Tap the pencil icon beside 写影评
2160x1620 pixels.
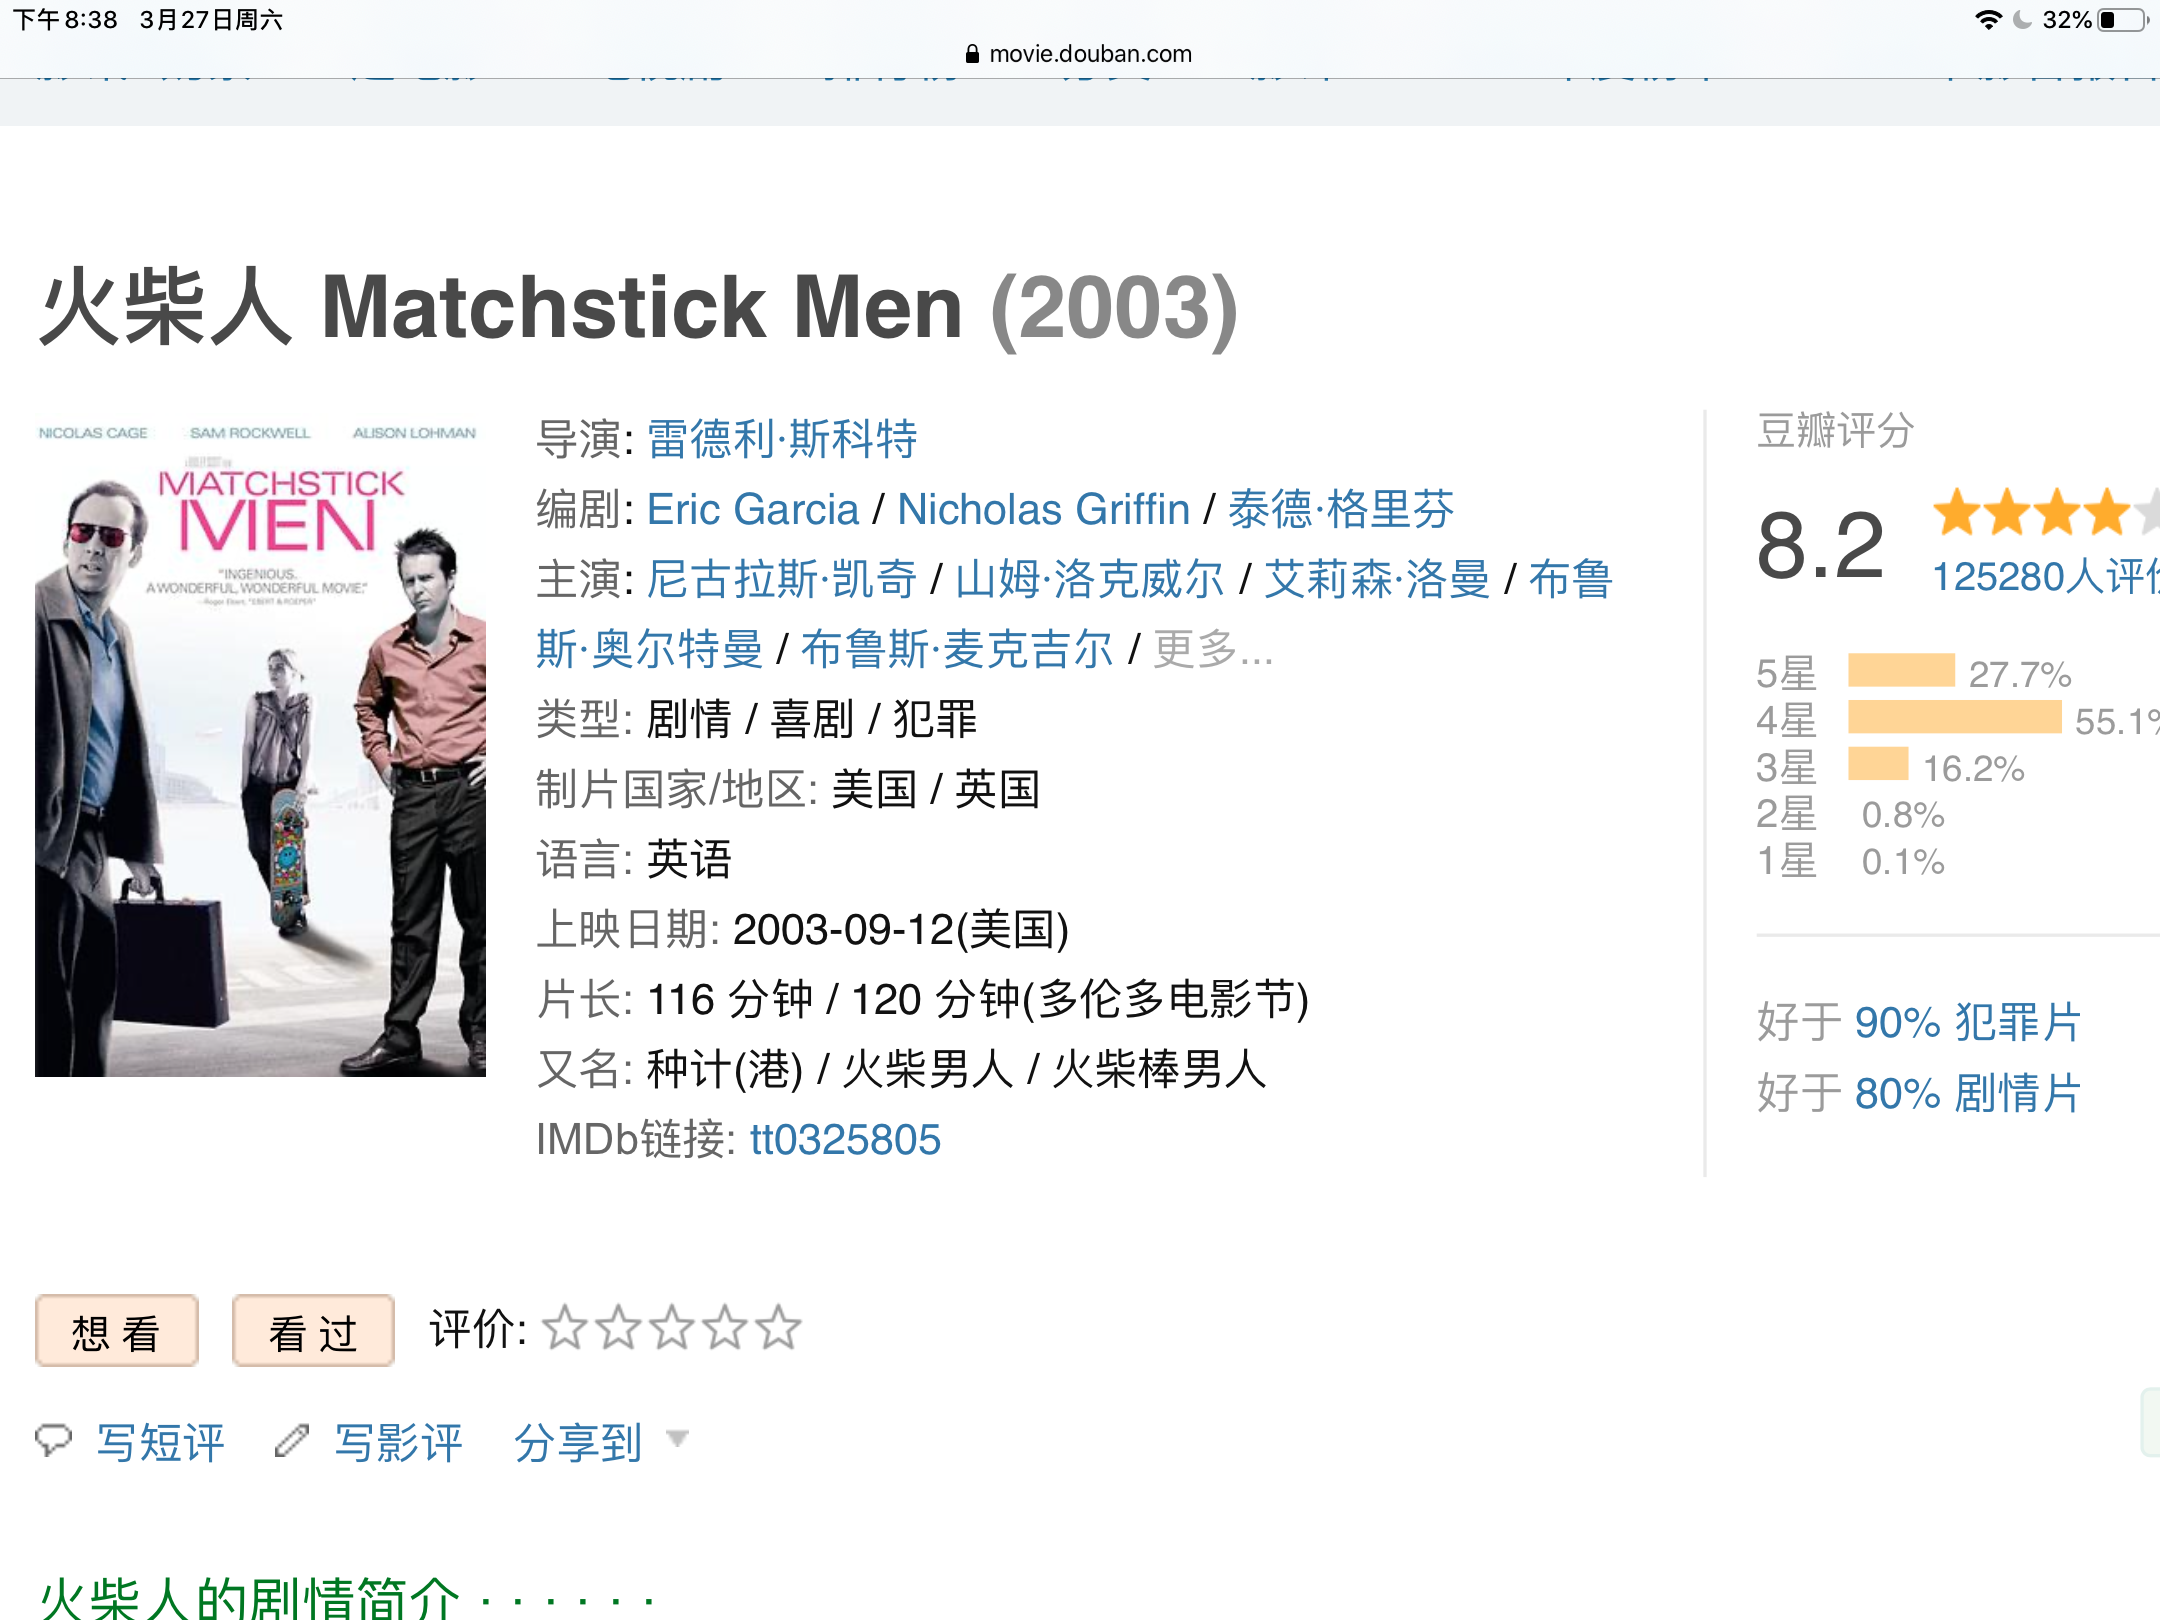tap(292, 1440)
